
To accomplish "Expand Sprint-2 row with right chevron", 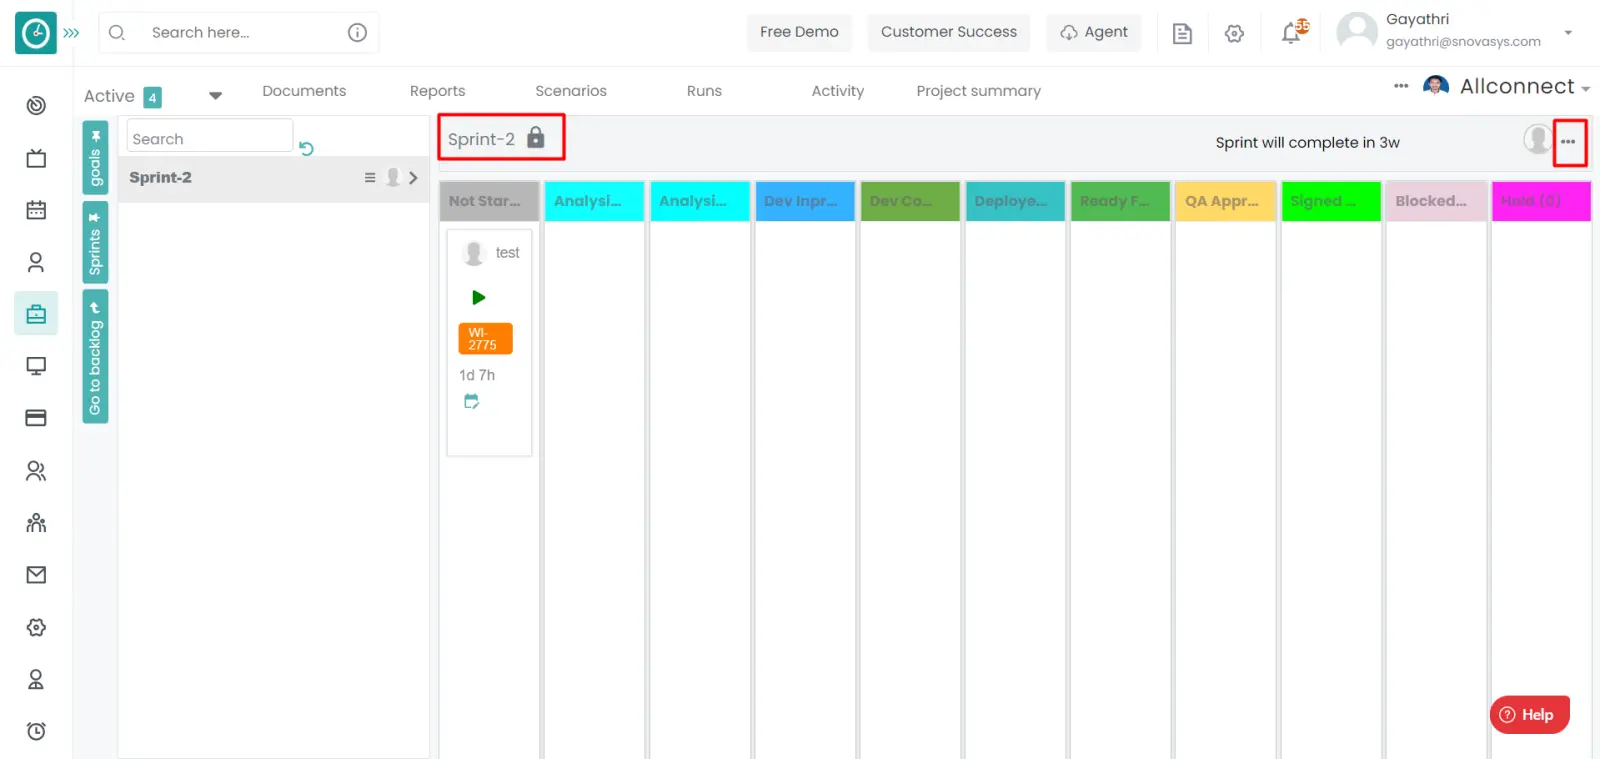I will click(x=413, y=178).
